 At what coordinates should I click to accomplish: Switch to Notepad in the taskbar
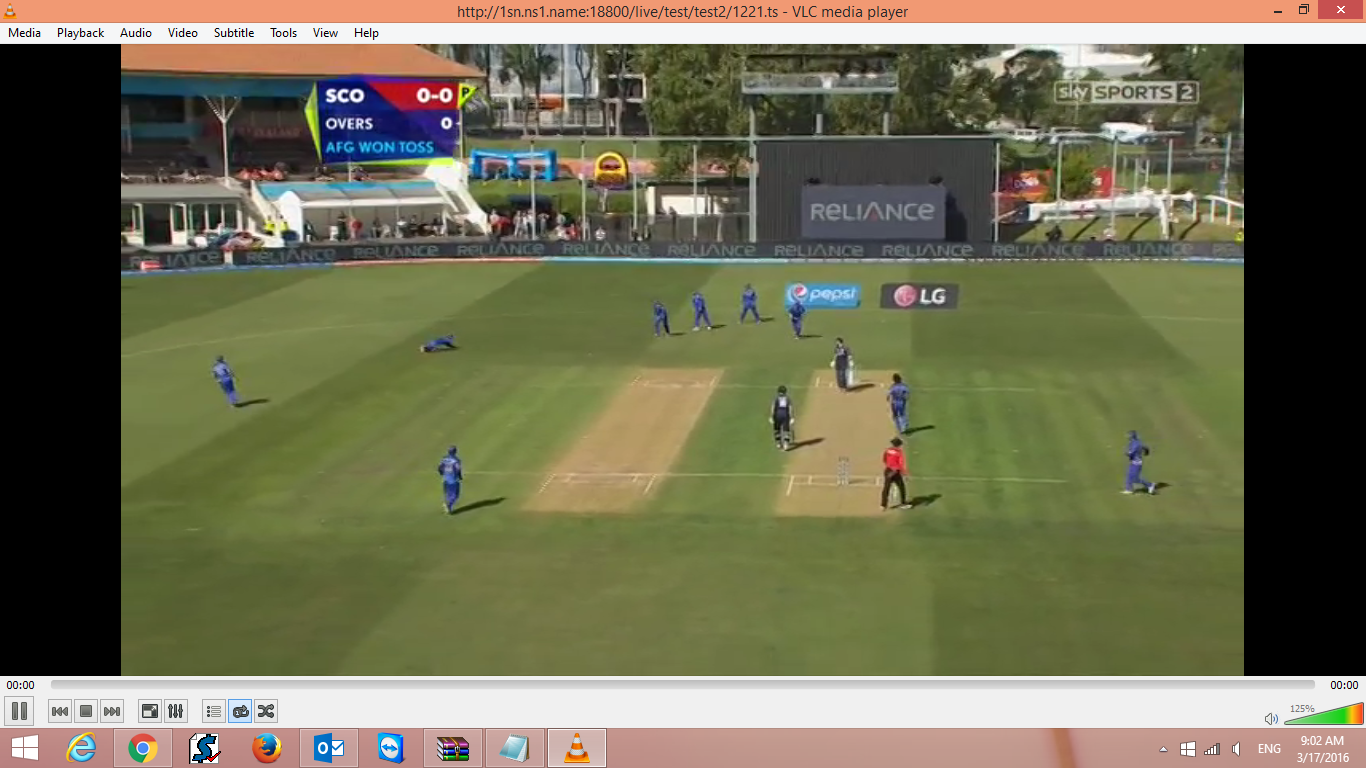[515, 748]
